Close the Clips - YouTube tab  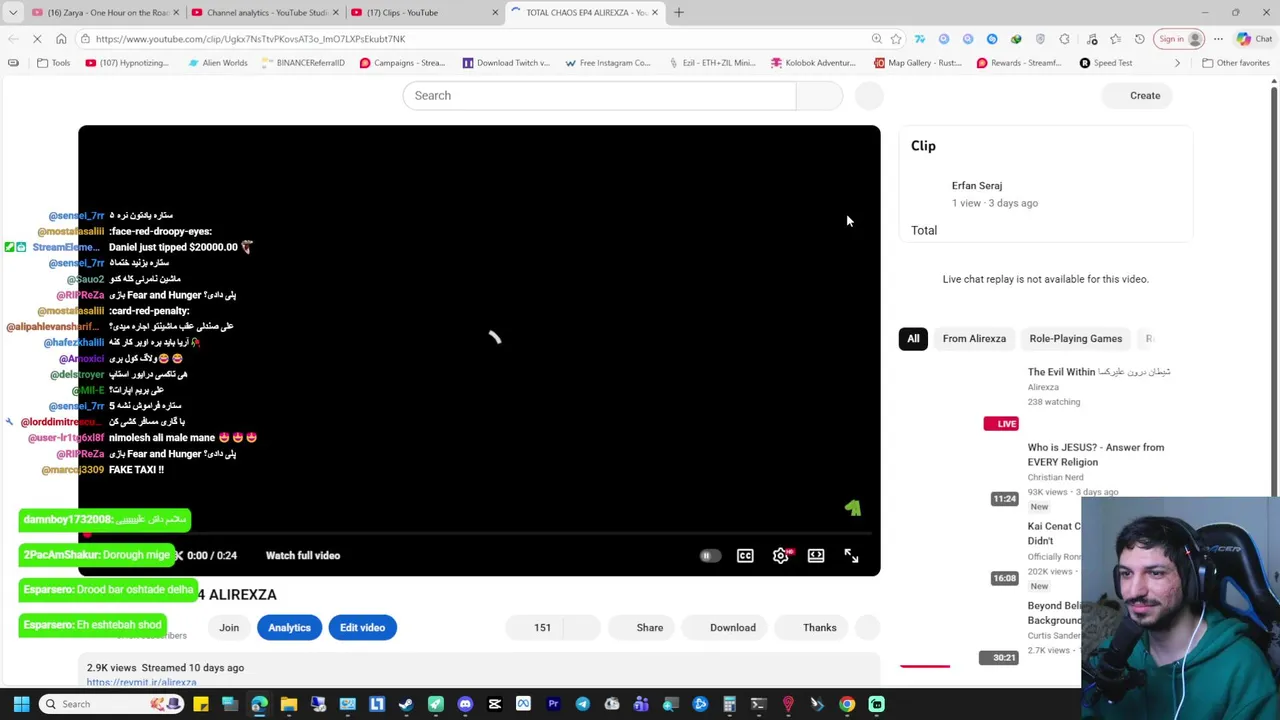coord(495,12)
